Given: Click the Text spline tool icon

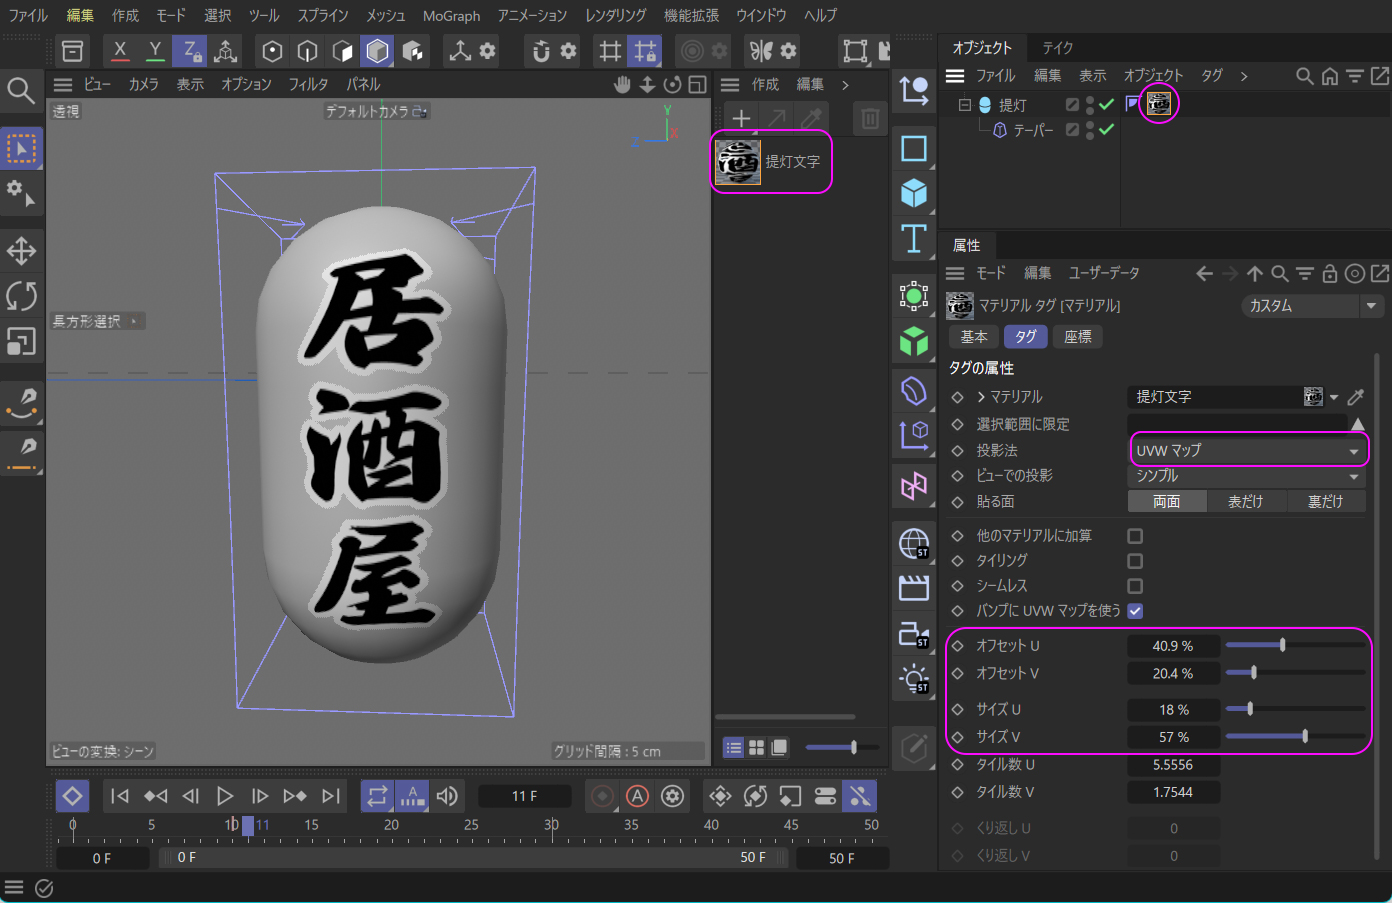Looking at the screenshot, I should 913,239.
